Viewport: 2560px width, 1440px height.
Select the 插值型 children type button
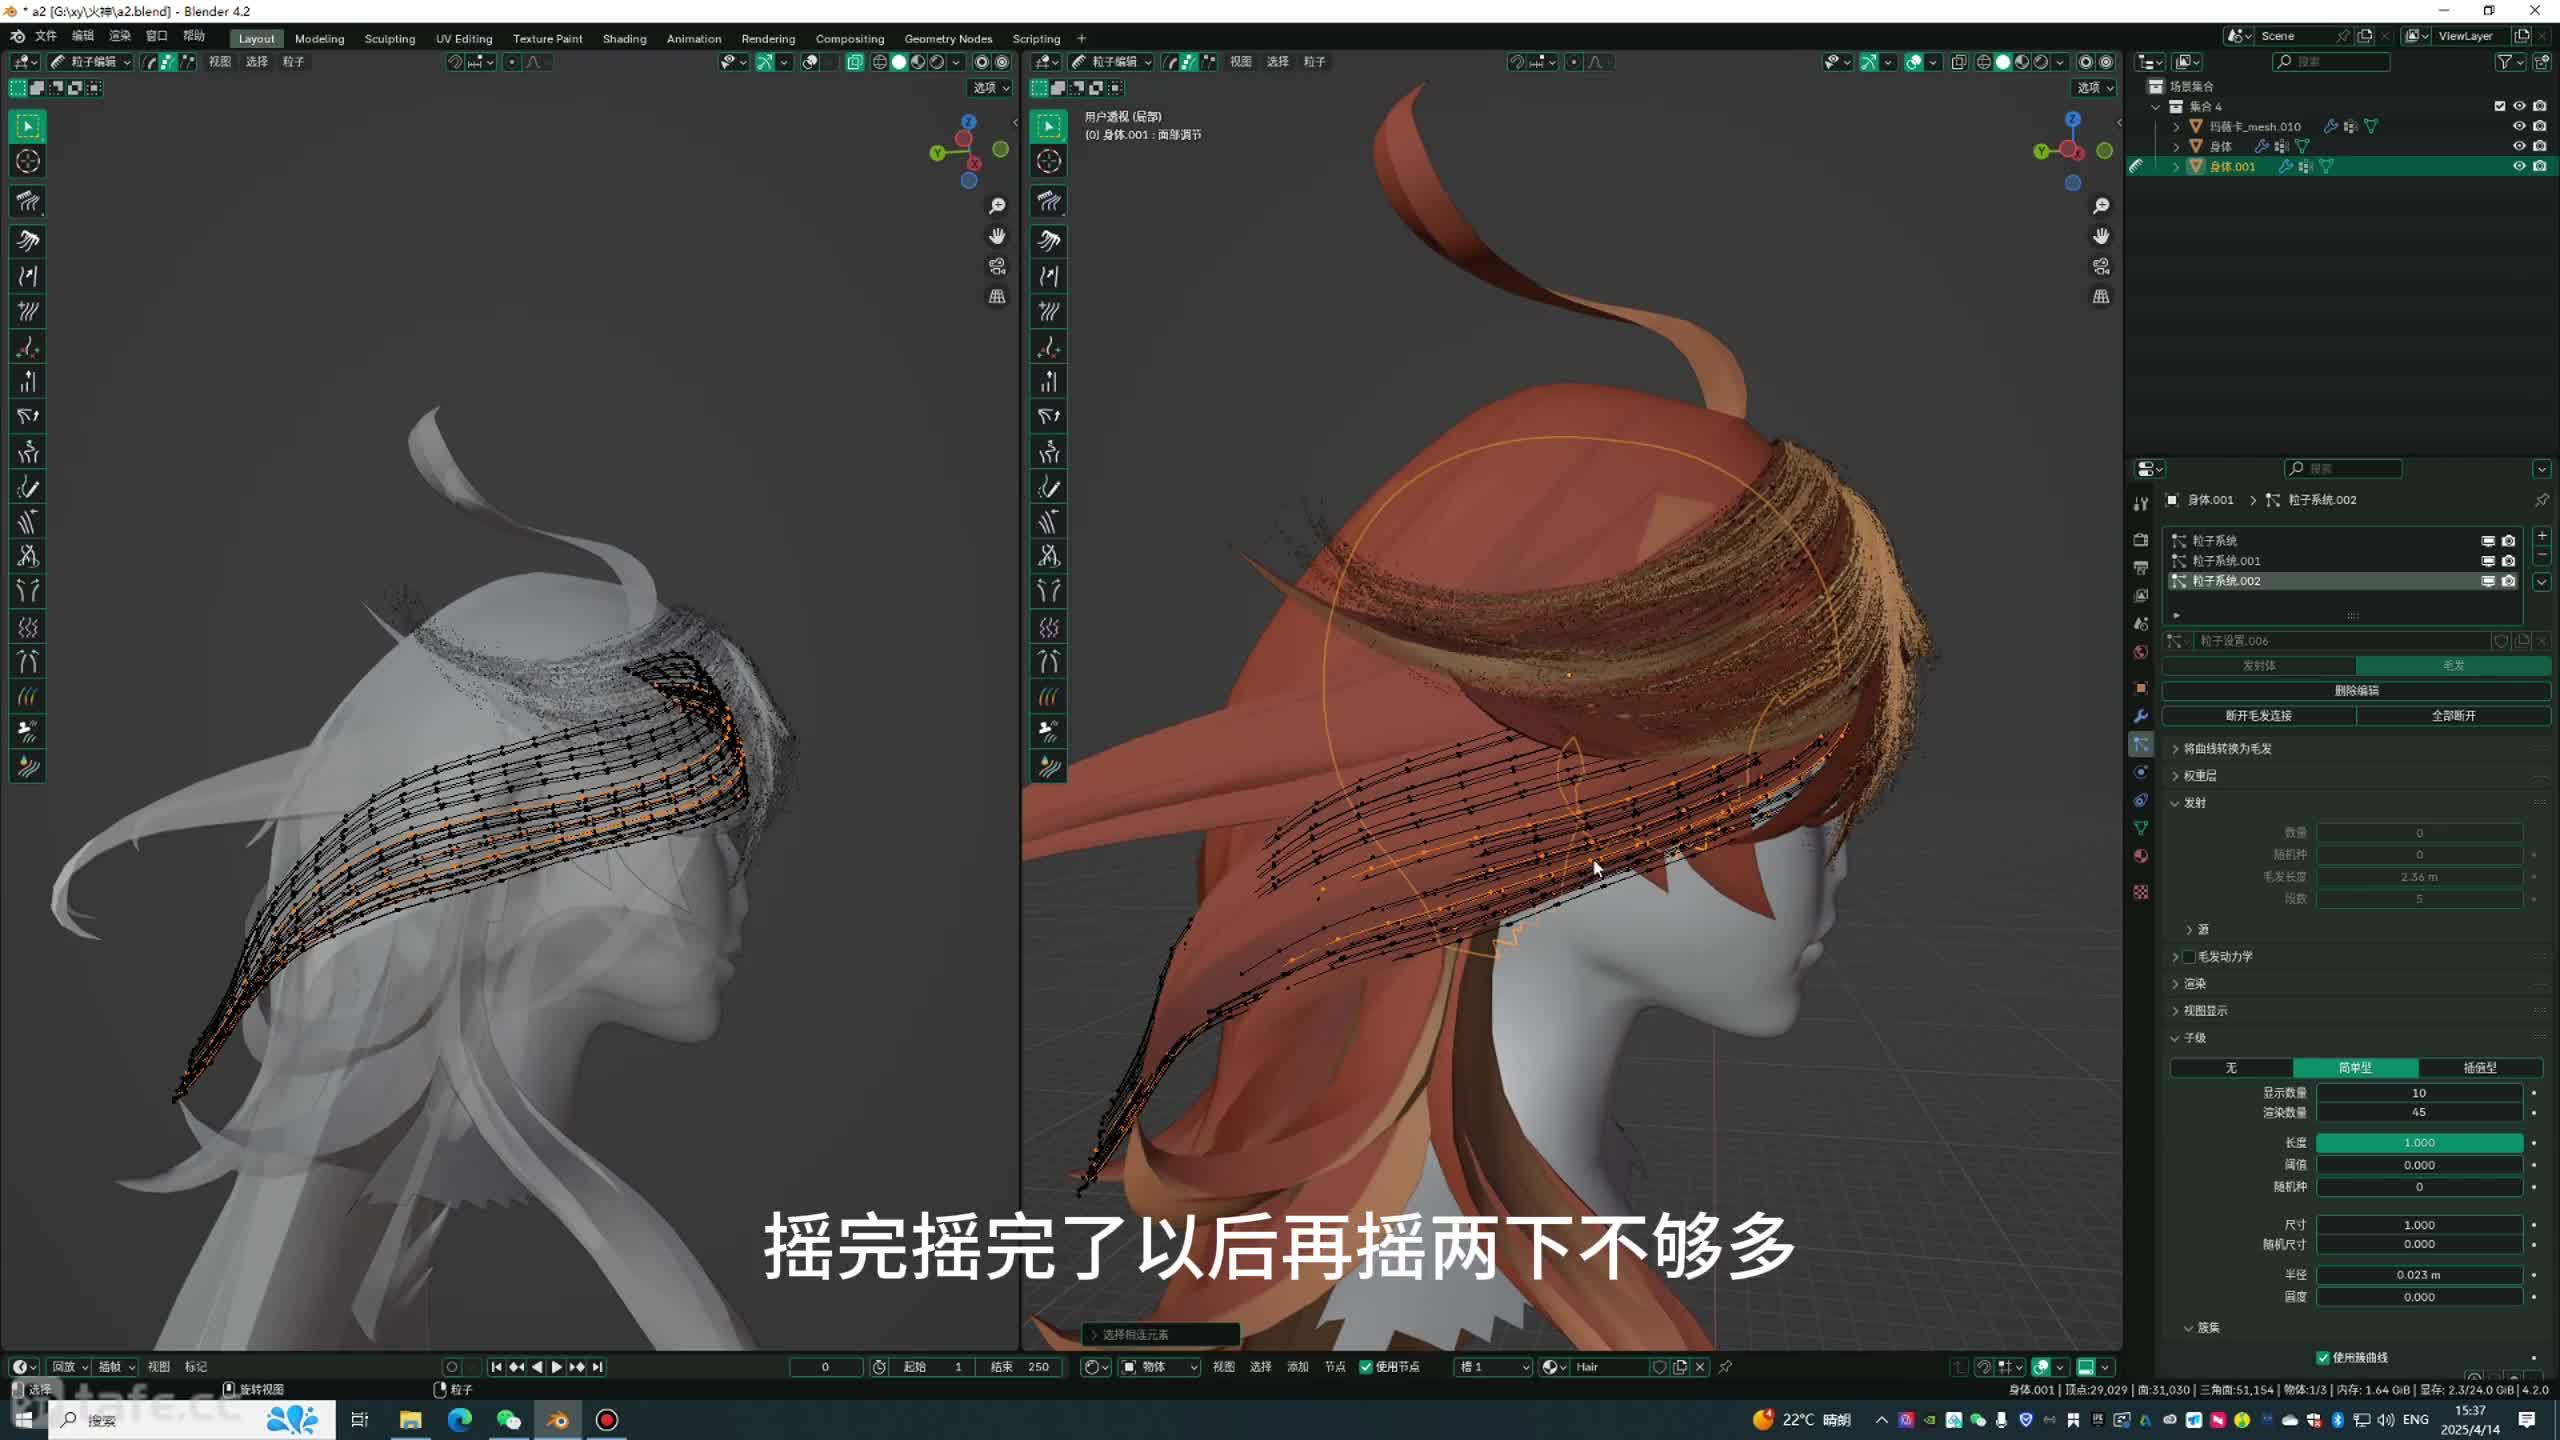pos(2479,1067)
